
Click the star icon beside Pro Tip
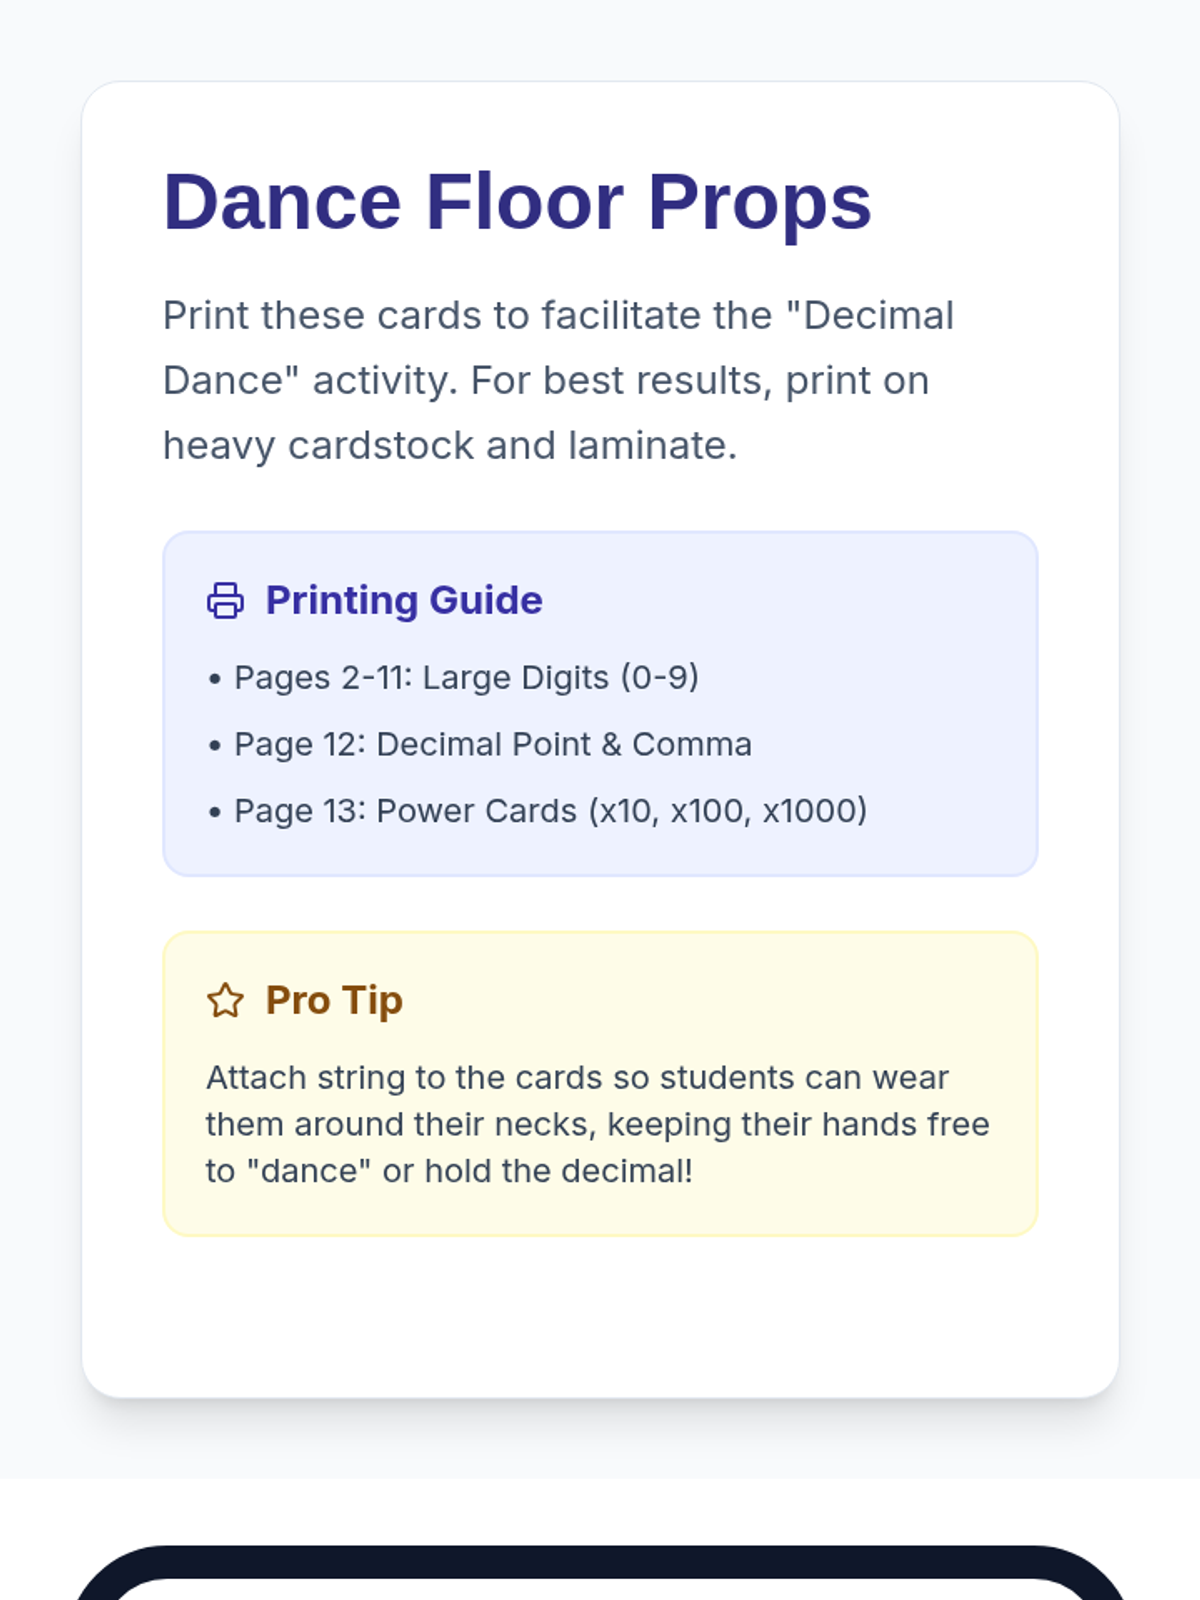pyautogui.click(x=225, y=1000)
